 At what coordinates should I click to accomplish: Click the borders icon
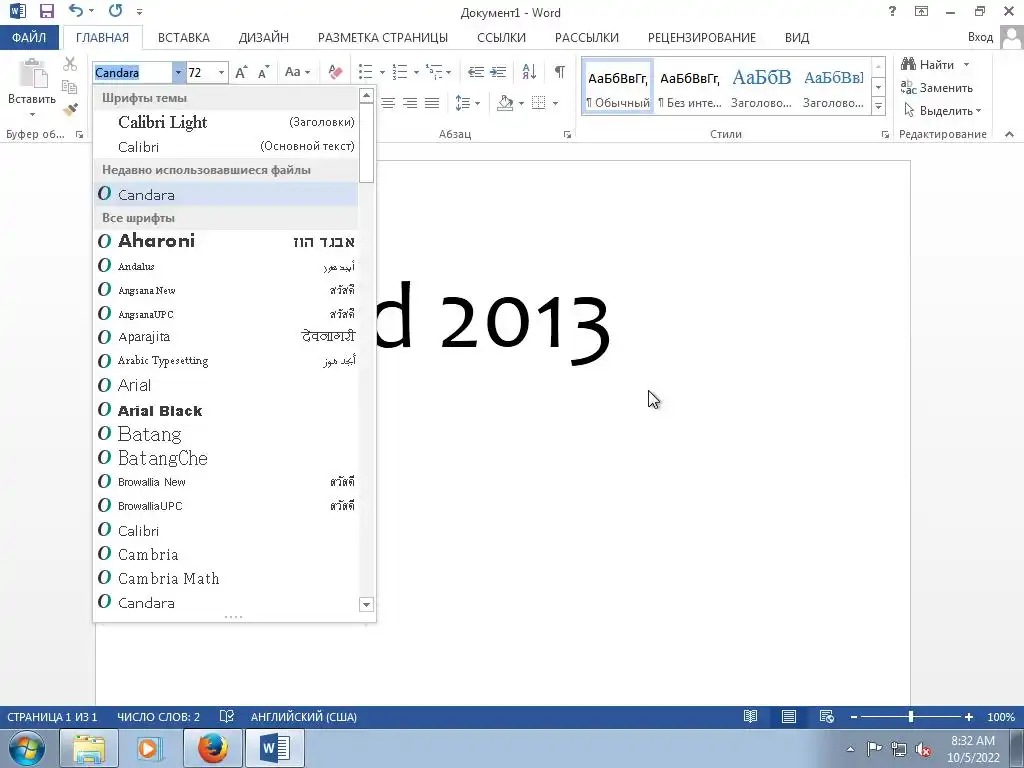tap(539, 103)
